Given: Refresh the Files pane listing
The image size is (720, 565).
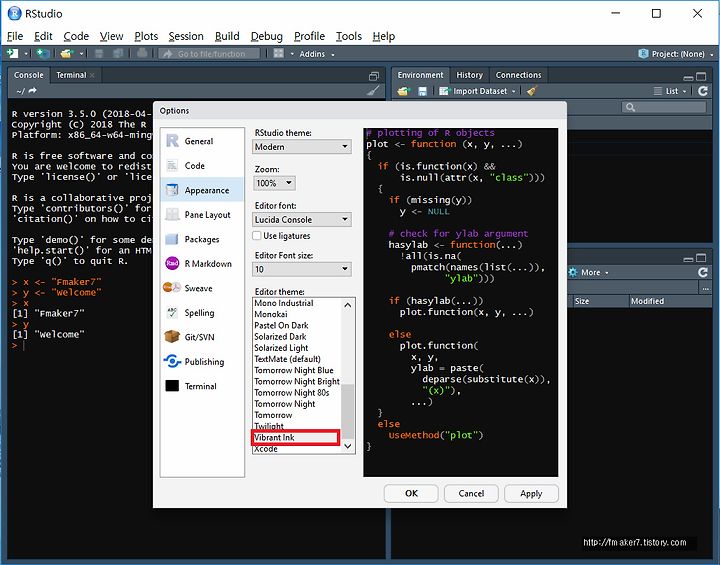Looking at the screenshot, I should (703, 272).
